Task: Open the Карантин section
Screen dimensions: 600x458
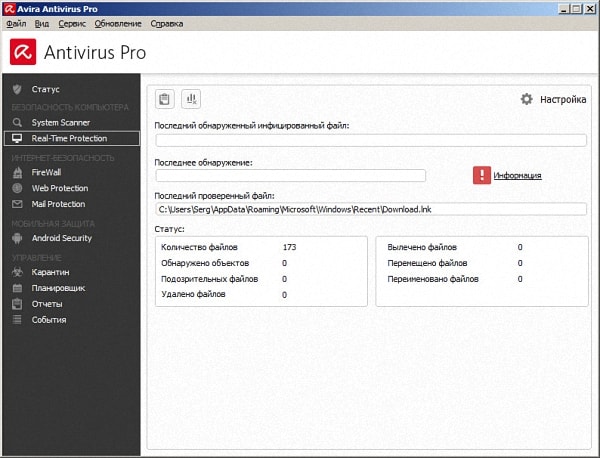Action: click(51, 271)
